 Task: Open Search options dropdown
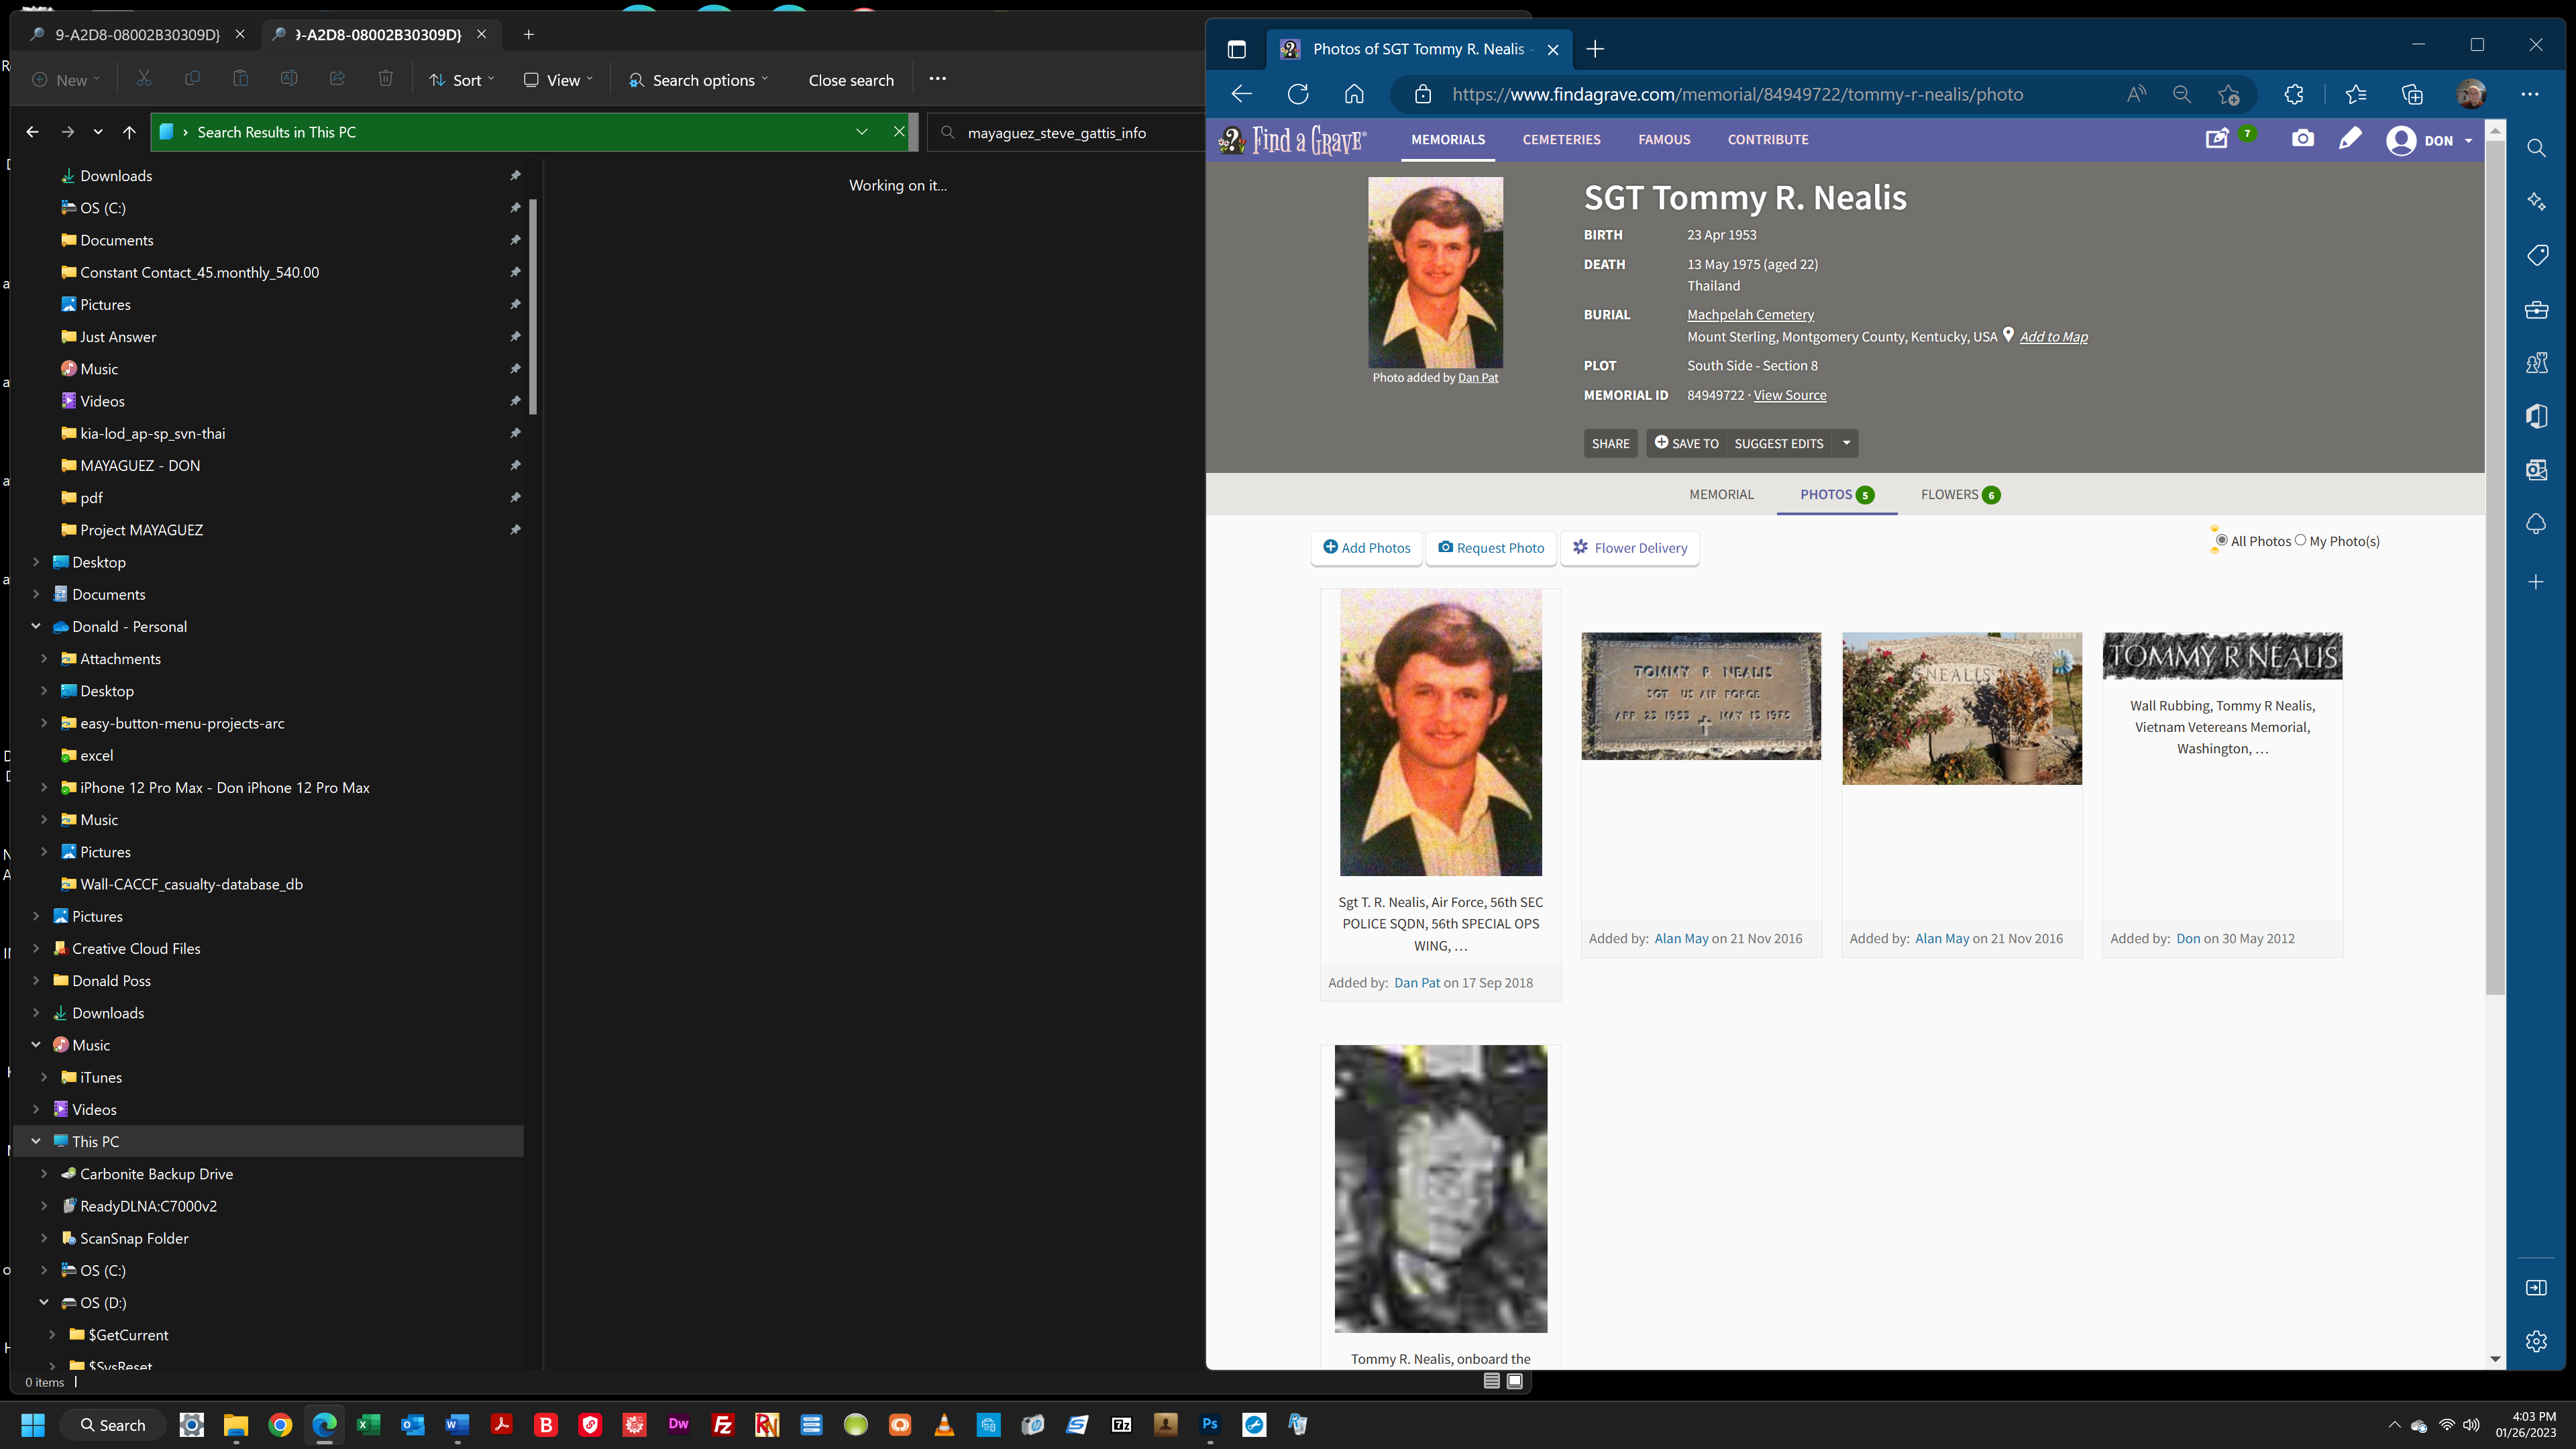click(698, 80)
